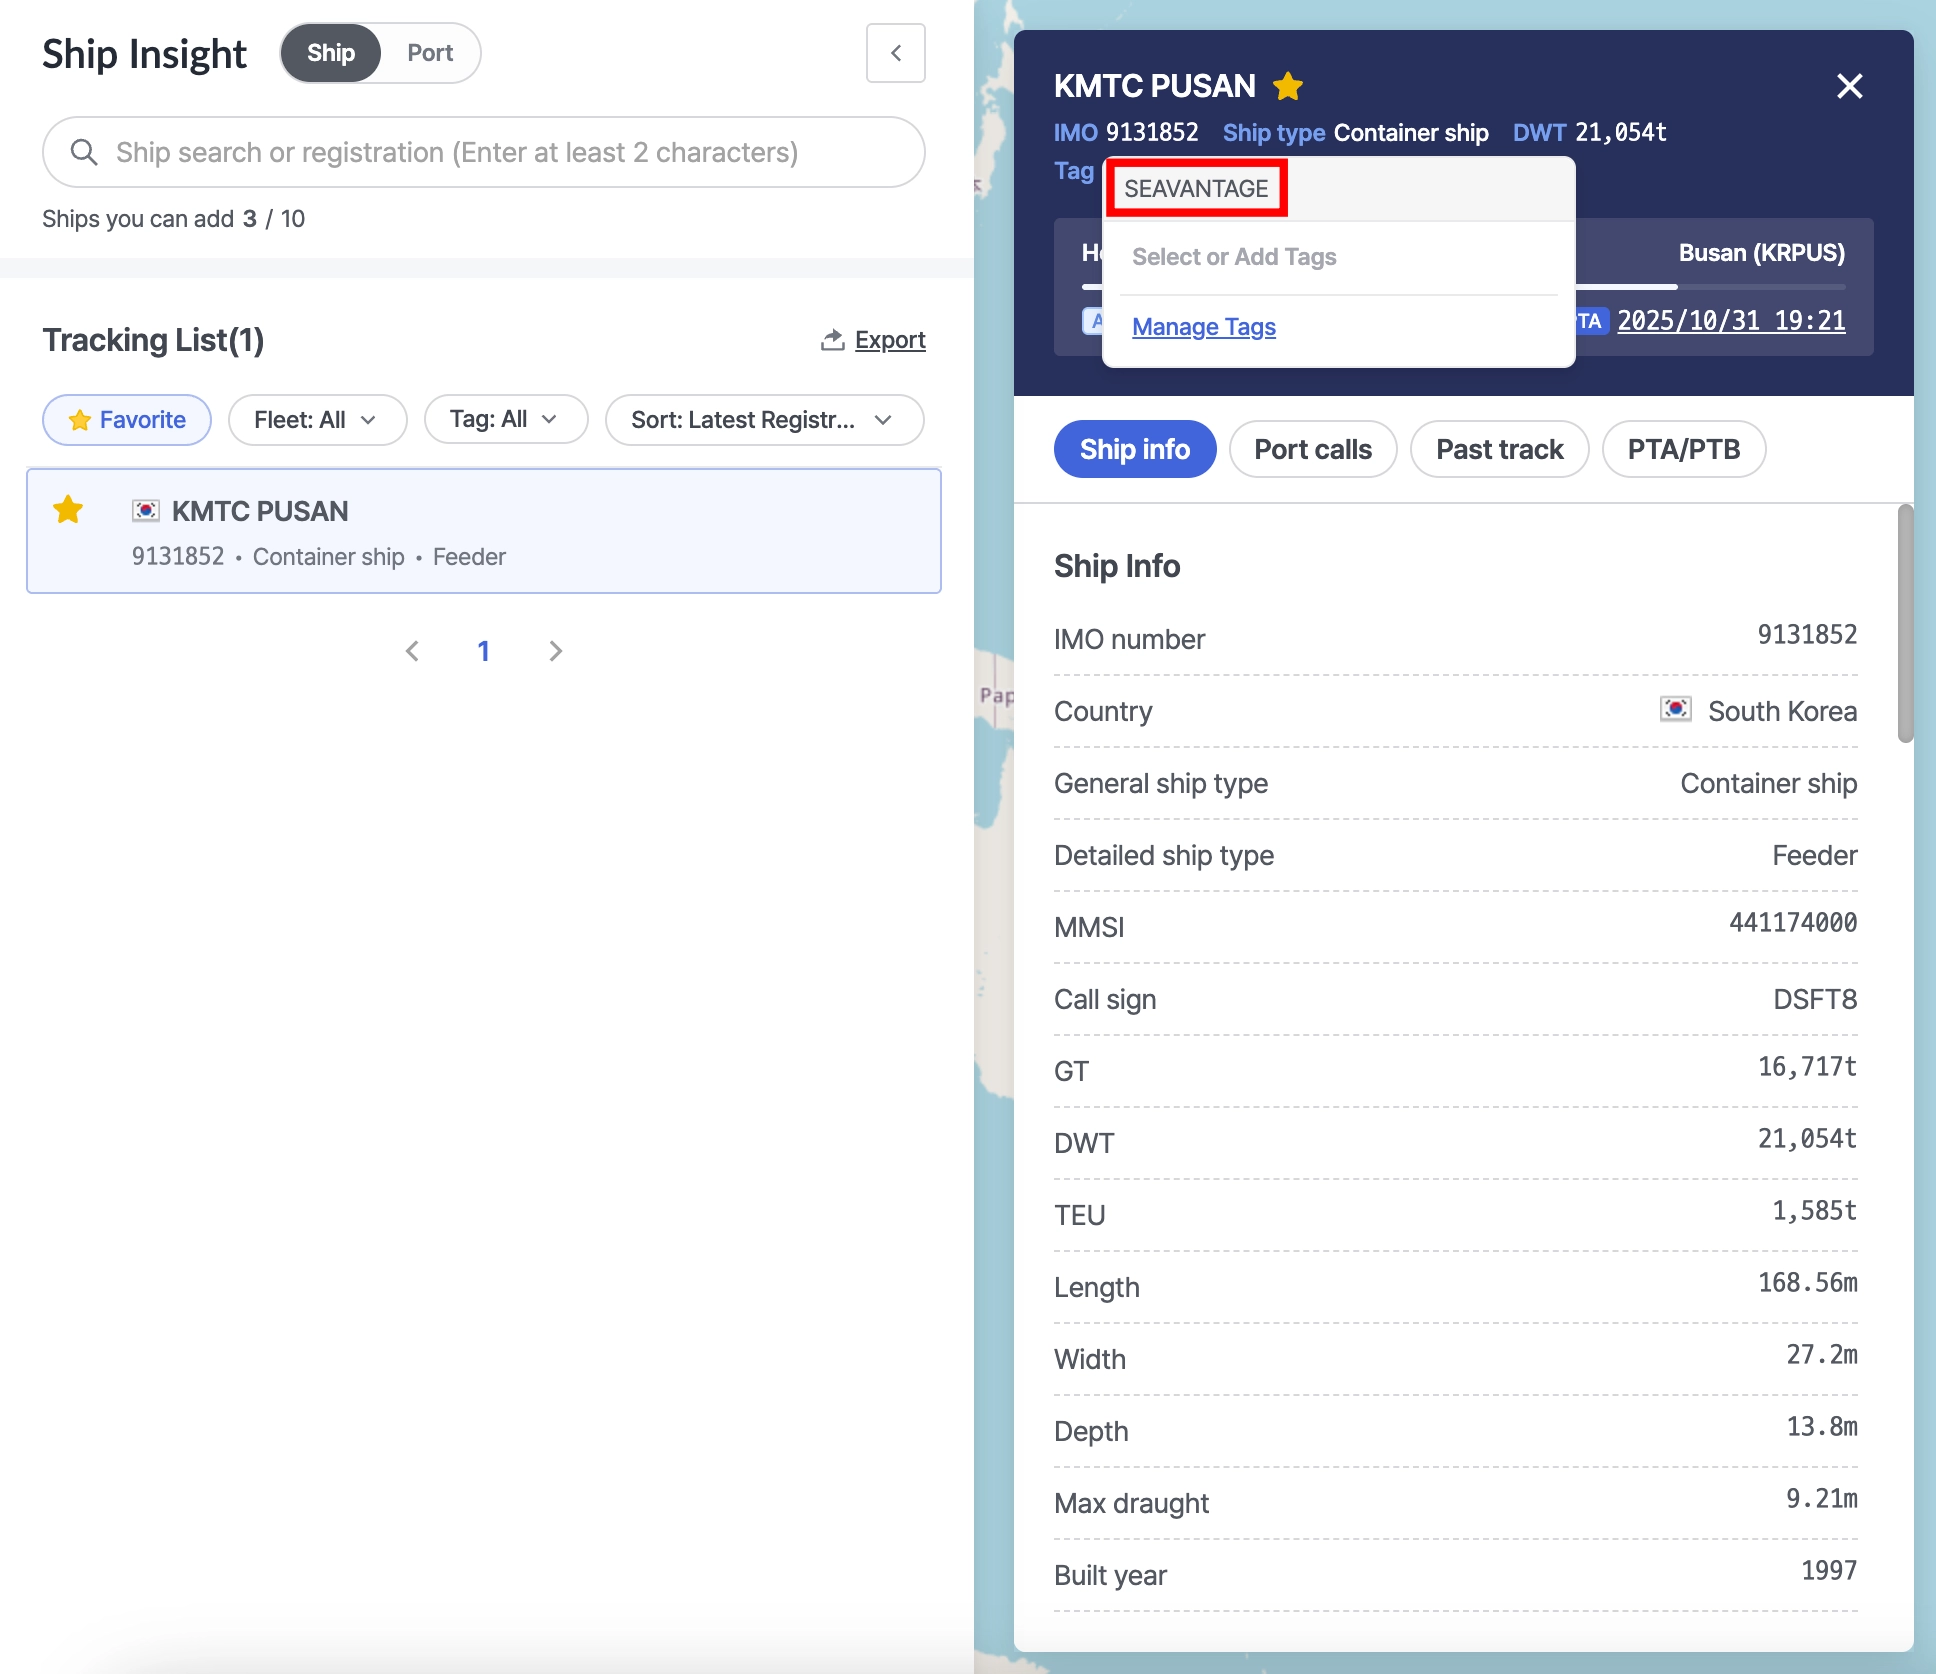Click the search magnifier icon
The height and width of the screenshot is (1674, 1936).
[84, 152]
